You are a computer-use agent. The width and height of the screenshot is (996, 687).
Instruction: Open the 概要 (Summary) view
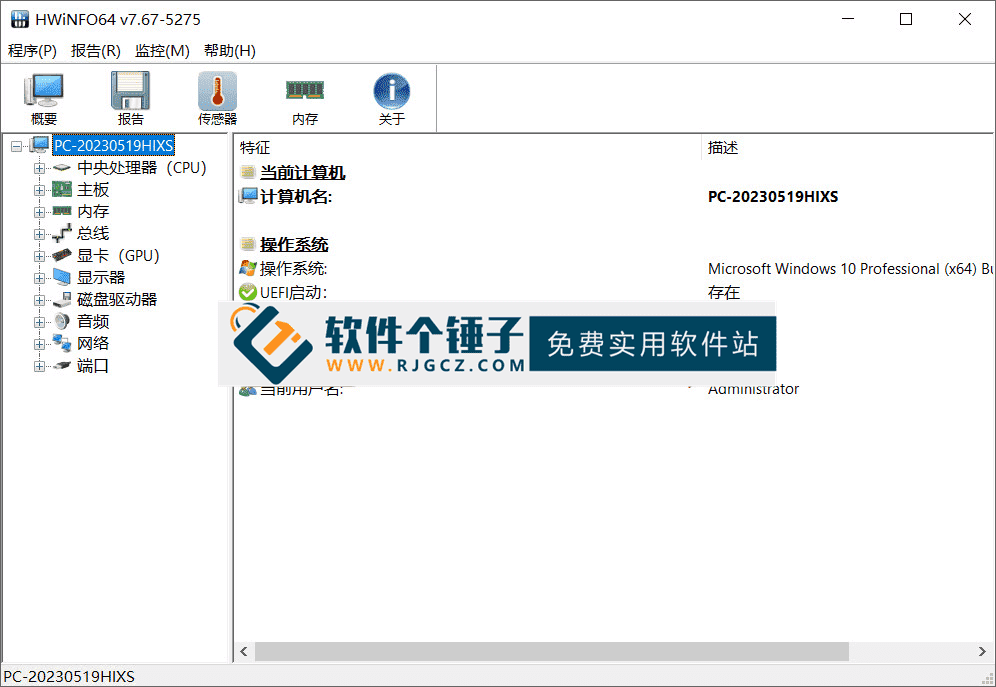click(43, 97)
